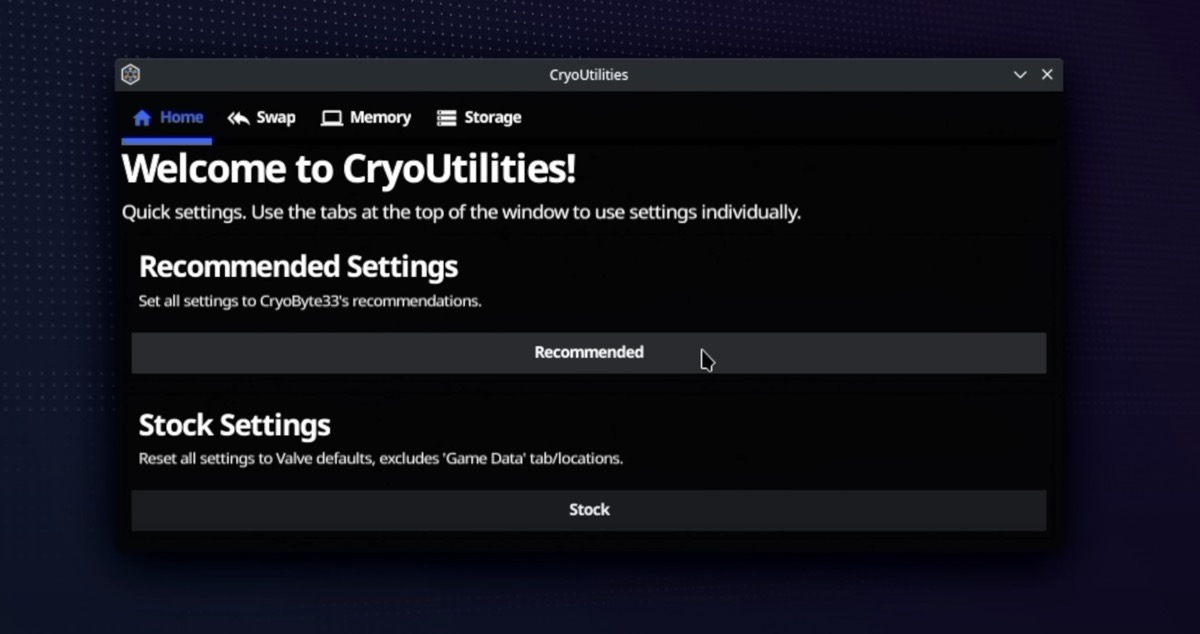
Task: Reset settings to Valve defaults via Stock
Action: click(x=589, y=509)
